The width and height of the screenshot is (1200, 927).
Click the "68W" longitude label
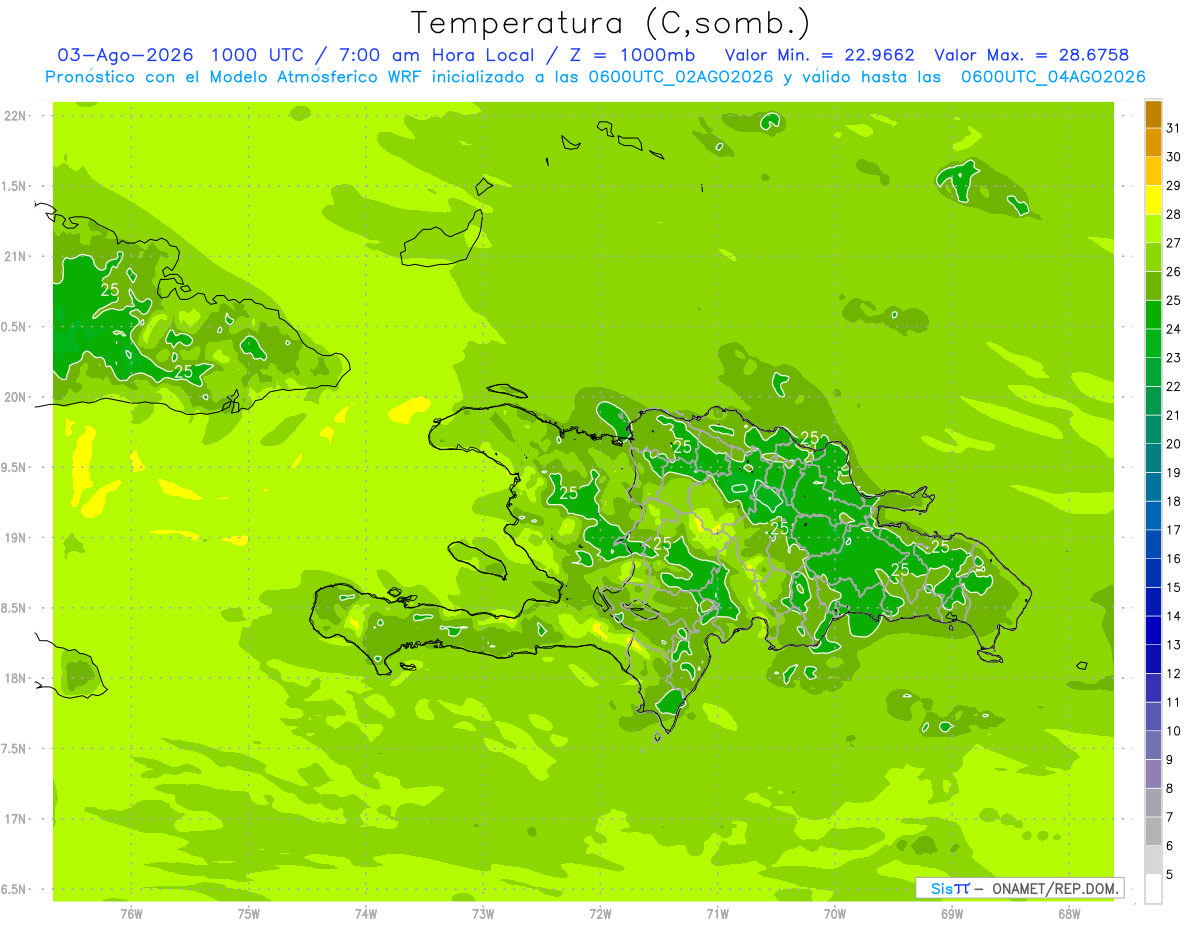tap(1069, 913)
